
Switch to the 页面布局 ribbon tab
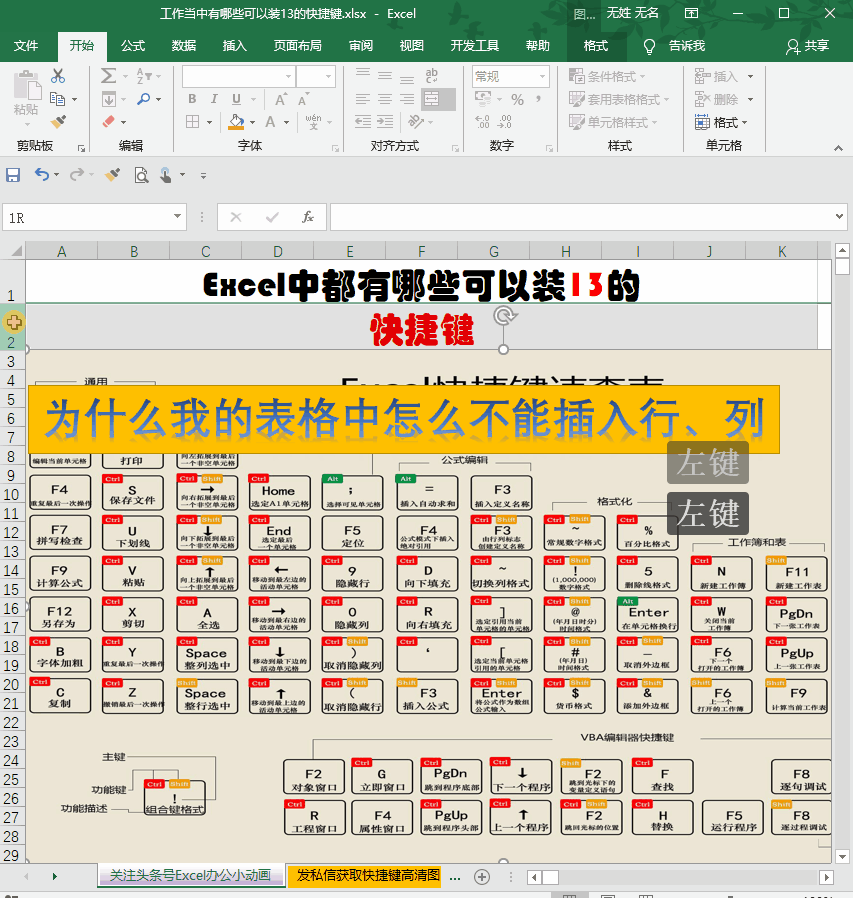[297, 46]
